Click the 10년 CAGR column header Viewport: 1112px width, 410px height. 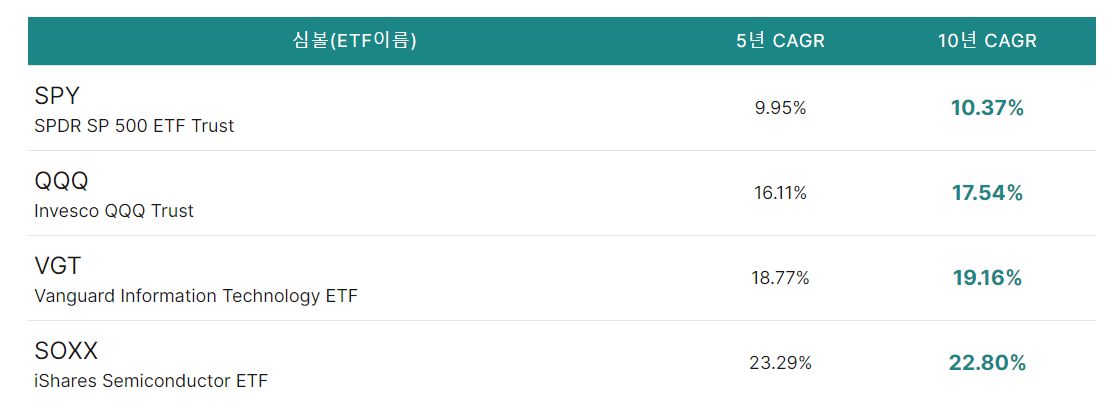pyautogui.click(x=987, y=40)
